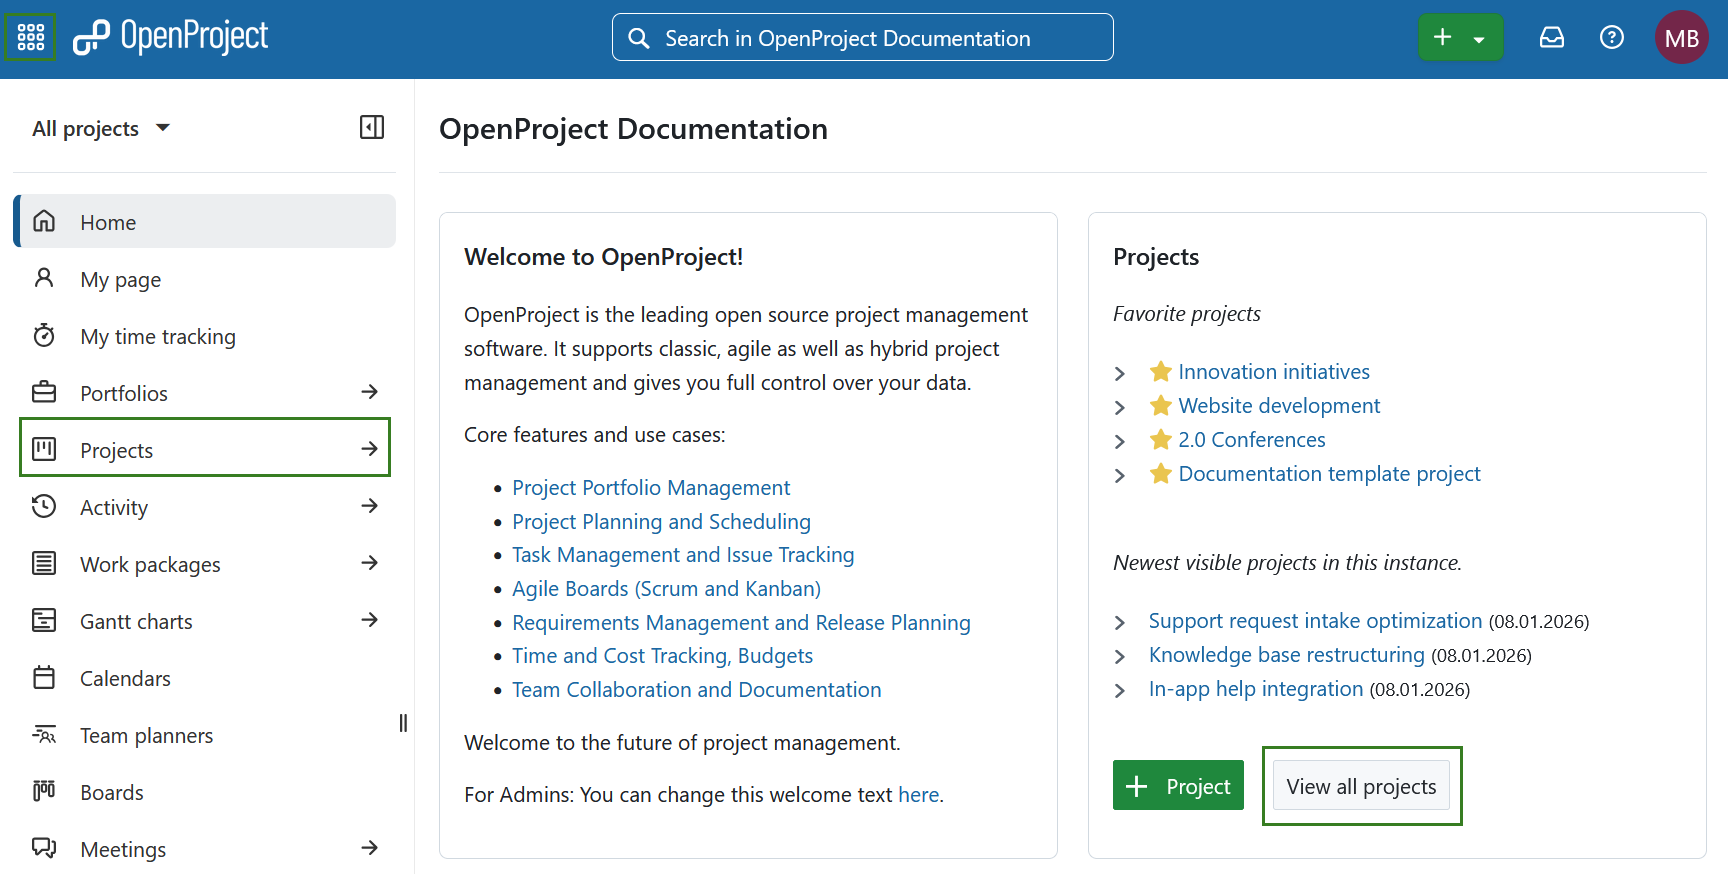
Task: Click star next to Documentation template project
Action: click(x=1160, y=473)
